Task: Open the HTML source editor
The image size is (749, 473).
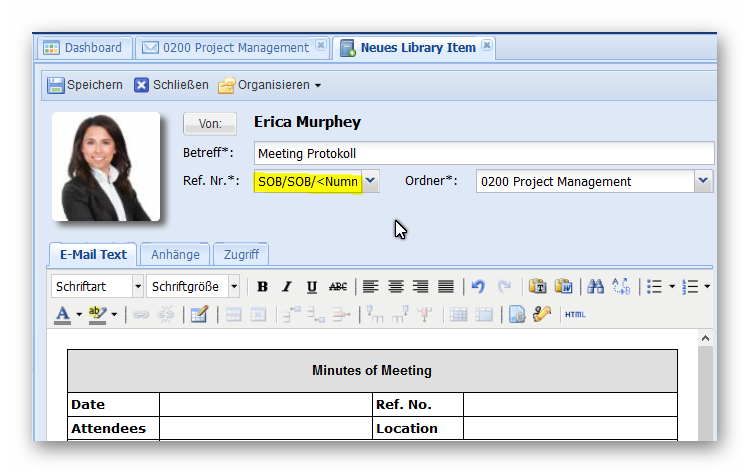Action: 575,314
